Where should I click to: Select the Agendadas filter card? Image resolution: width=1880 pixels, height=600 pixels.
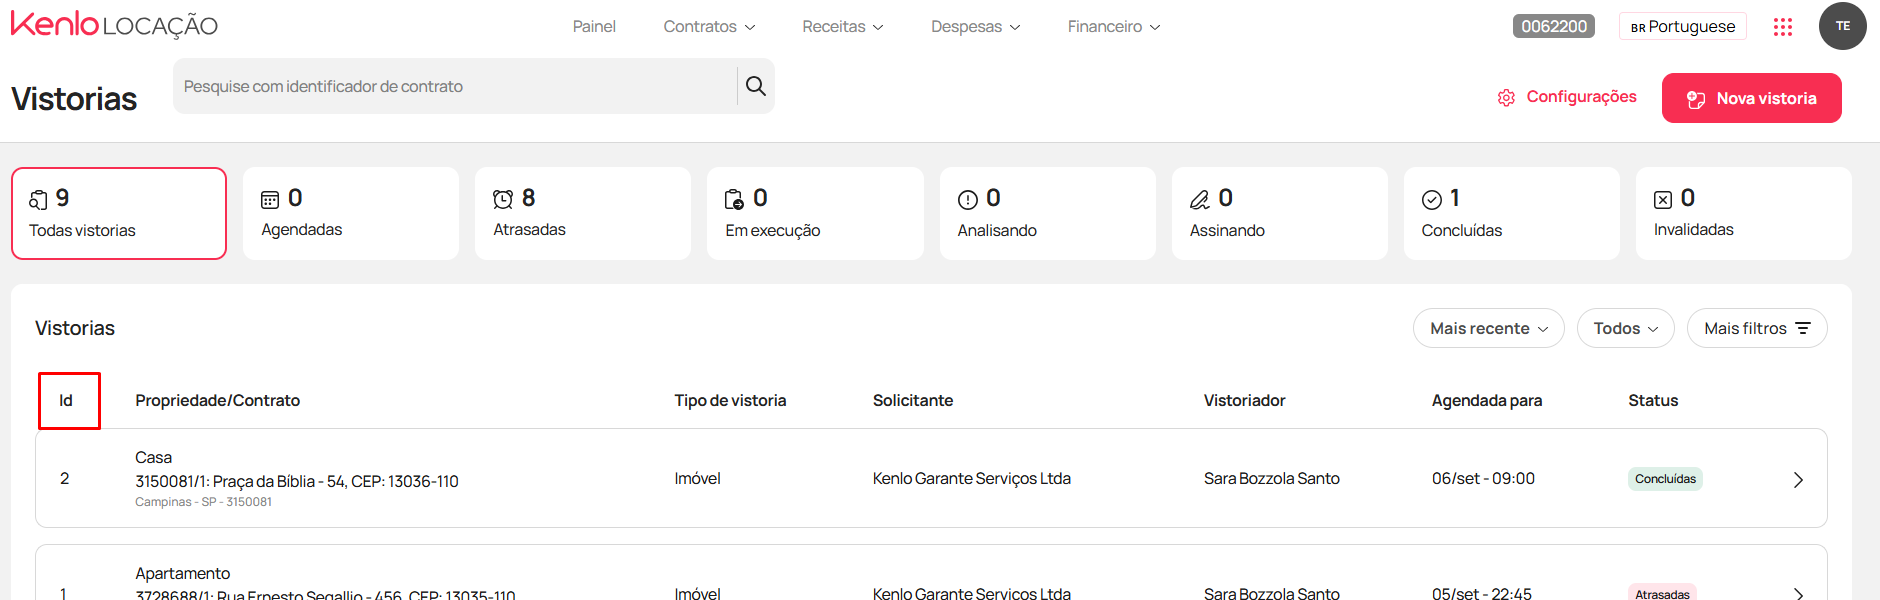(x=351, y=213)
